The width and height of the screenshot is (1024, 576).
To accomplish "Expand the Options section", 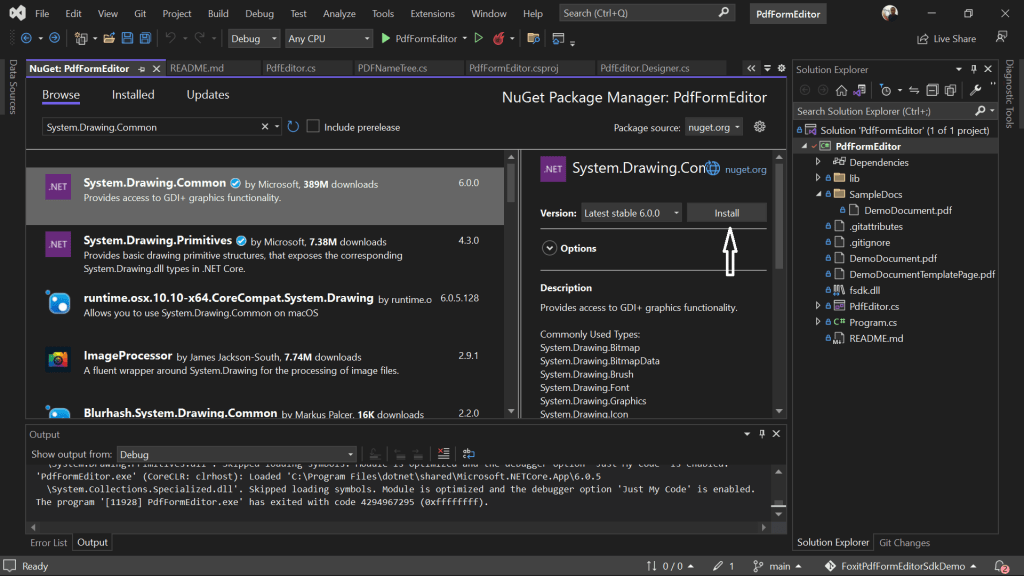I will pos(549,248).
